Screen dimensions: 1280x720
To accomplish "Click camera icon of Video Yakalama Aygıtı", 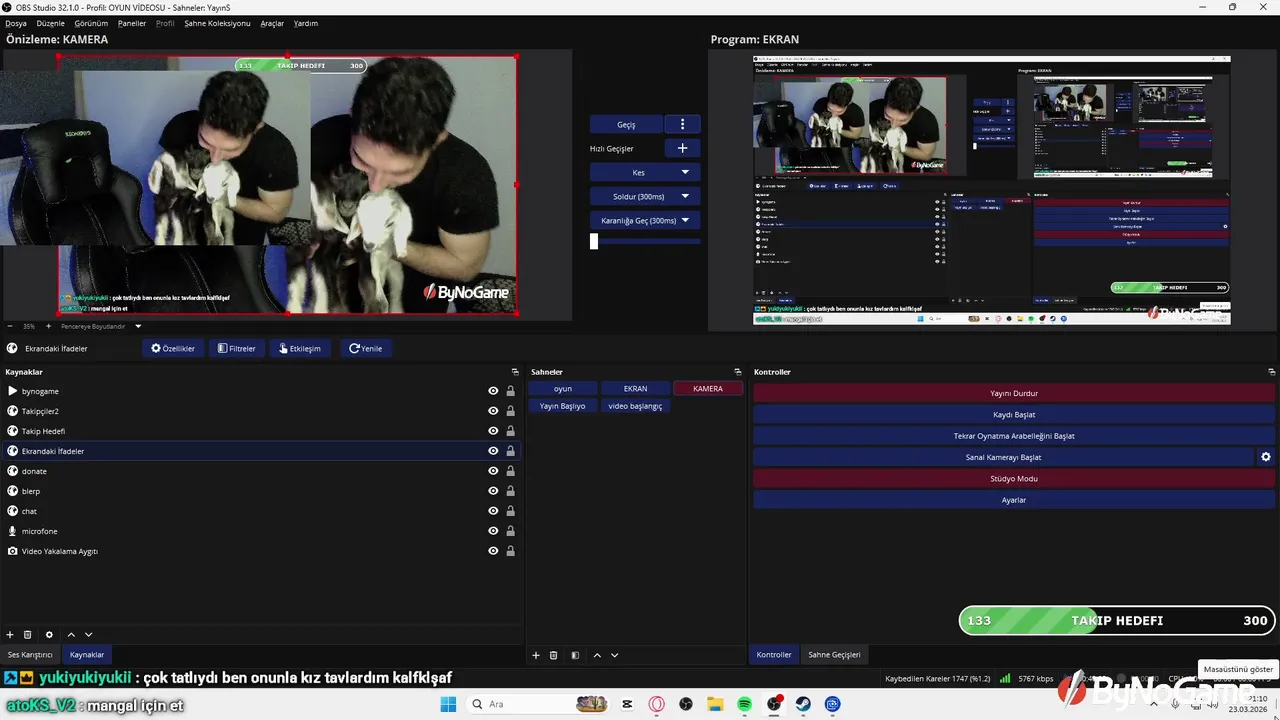I will tap(12, 551).
